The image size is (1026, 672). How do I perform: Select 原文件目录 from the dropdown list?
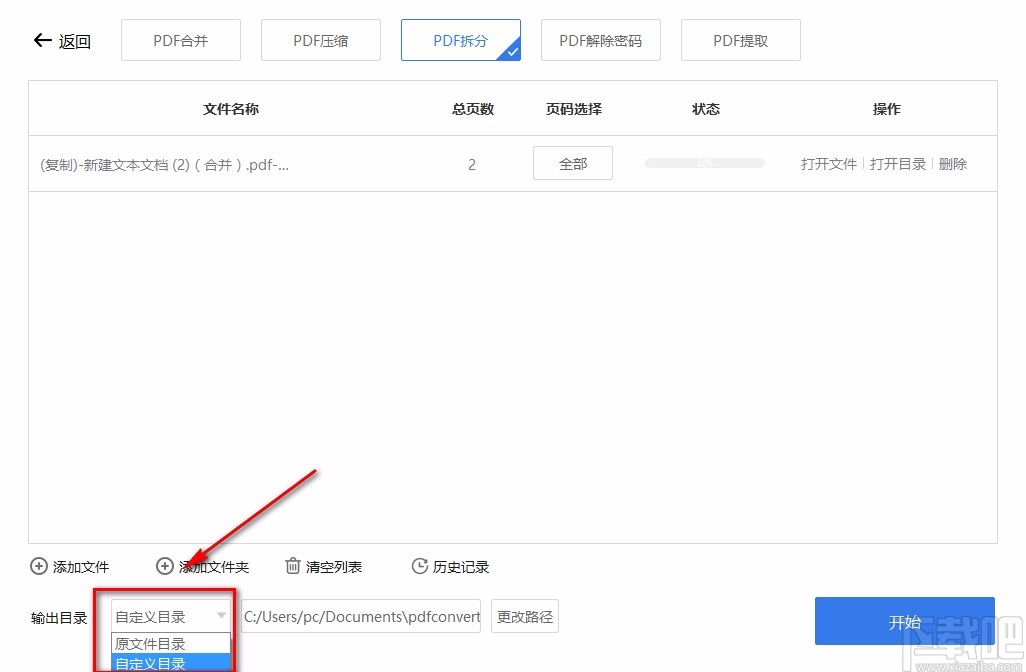[x=170, y=644]
